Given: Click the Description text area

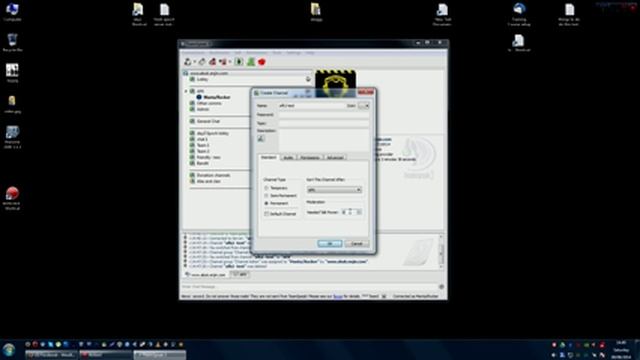Looking at the screenshot, I should pyautogui.click(x=324, y=140).
